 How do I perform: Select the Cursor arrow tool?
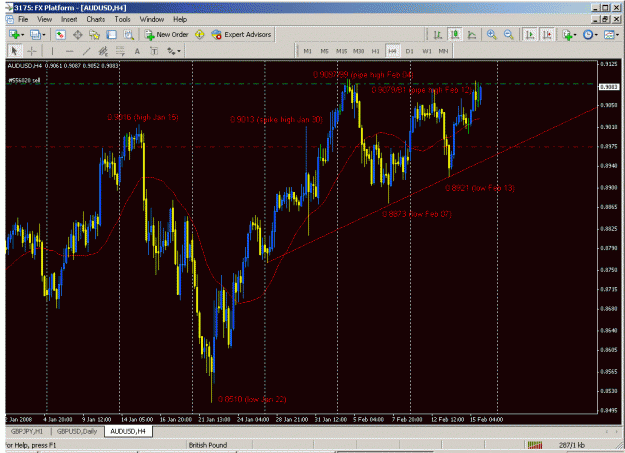[x=15, y=51]
